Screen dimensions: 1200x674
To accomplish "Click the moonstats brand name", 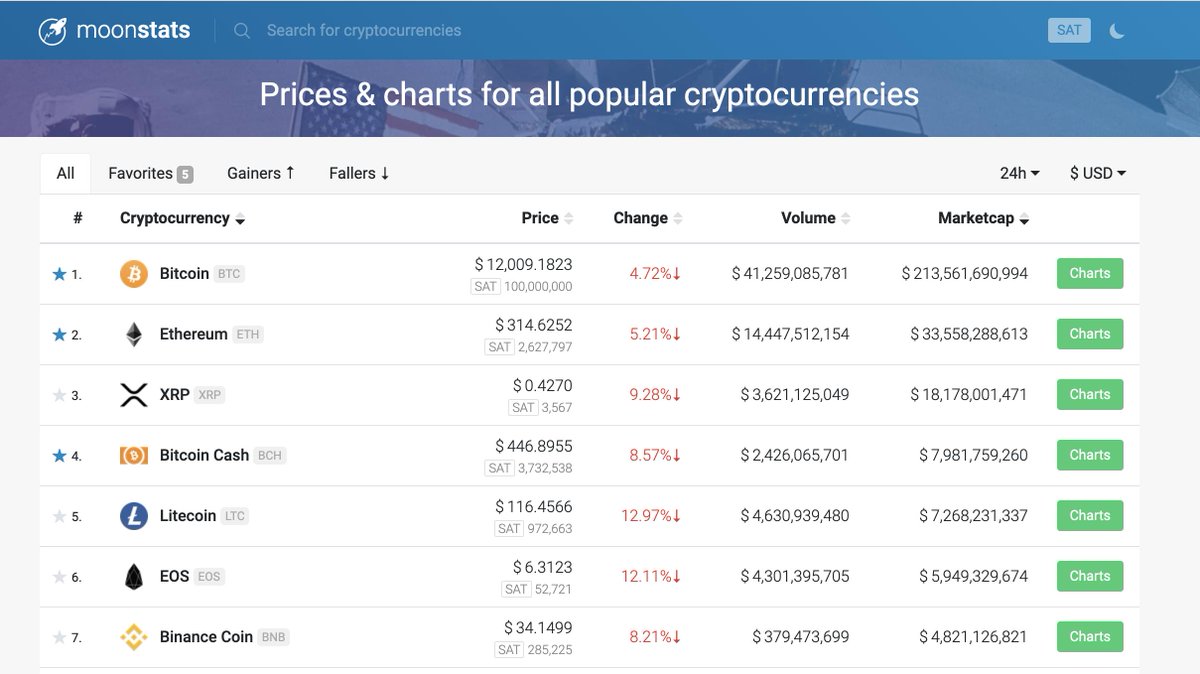I will [133, 30].
